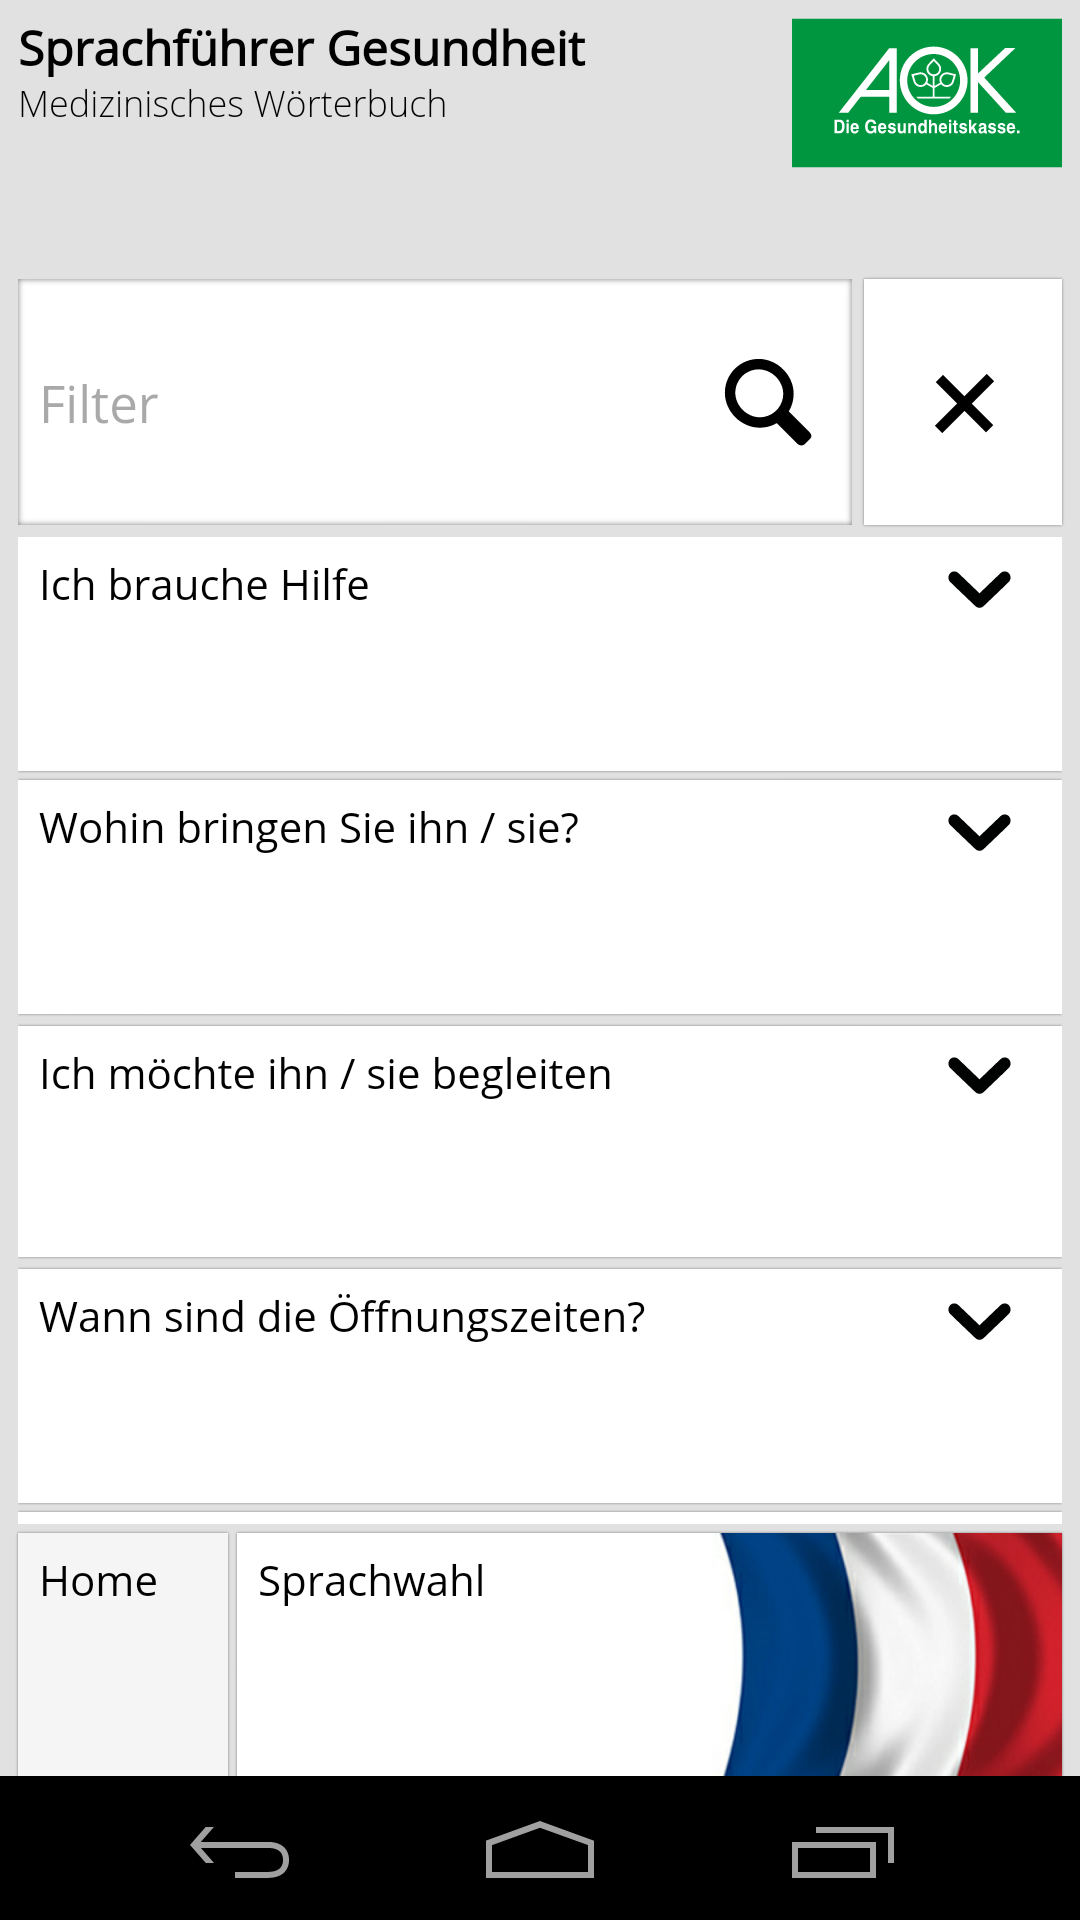Screen dimensions: 1080x1920
Task: Expand chevron beside Ich möchte ihn begleiten
Action: pos(979,1075)
